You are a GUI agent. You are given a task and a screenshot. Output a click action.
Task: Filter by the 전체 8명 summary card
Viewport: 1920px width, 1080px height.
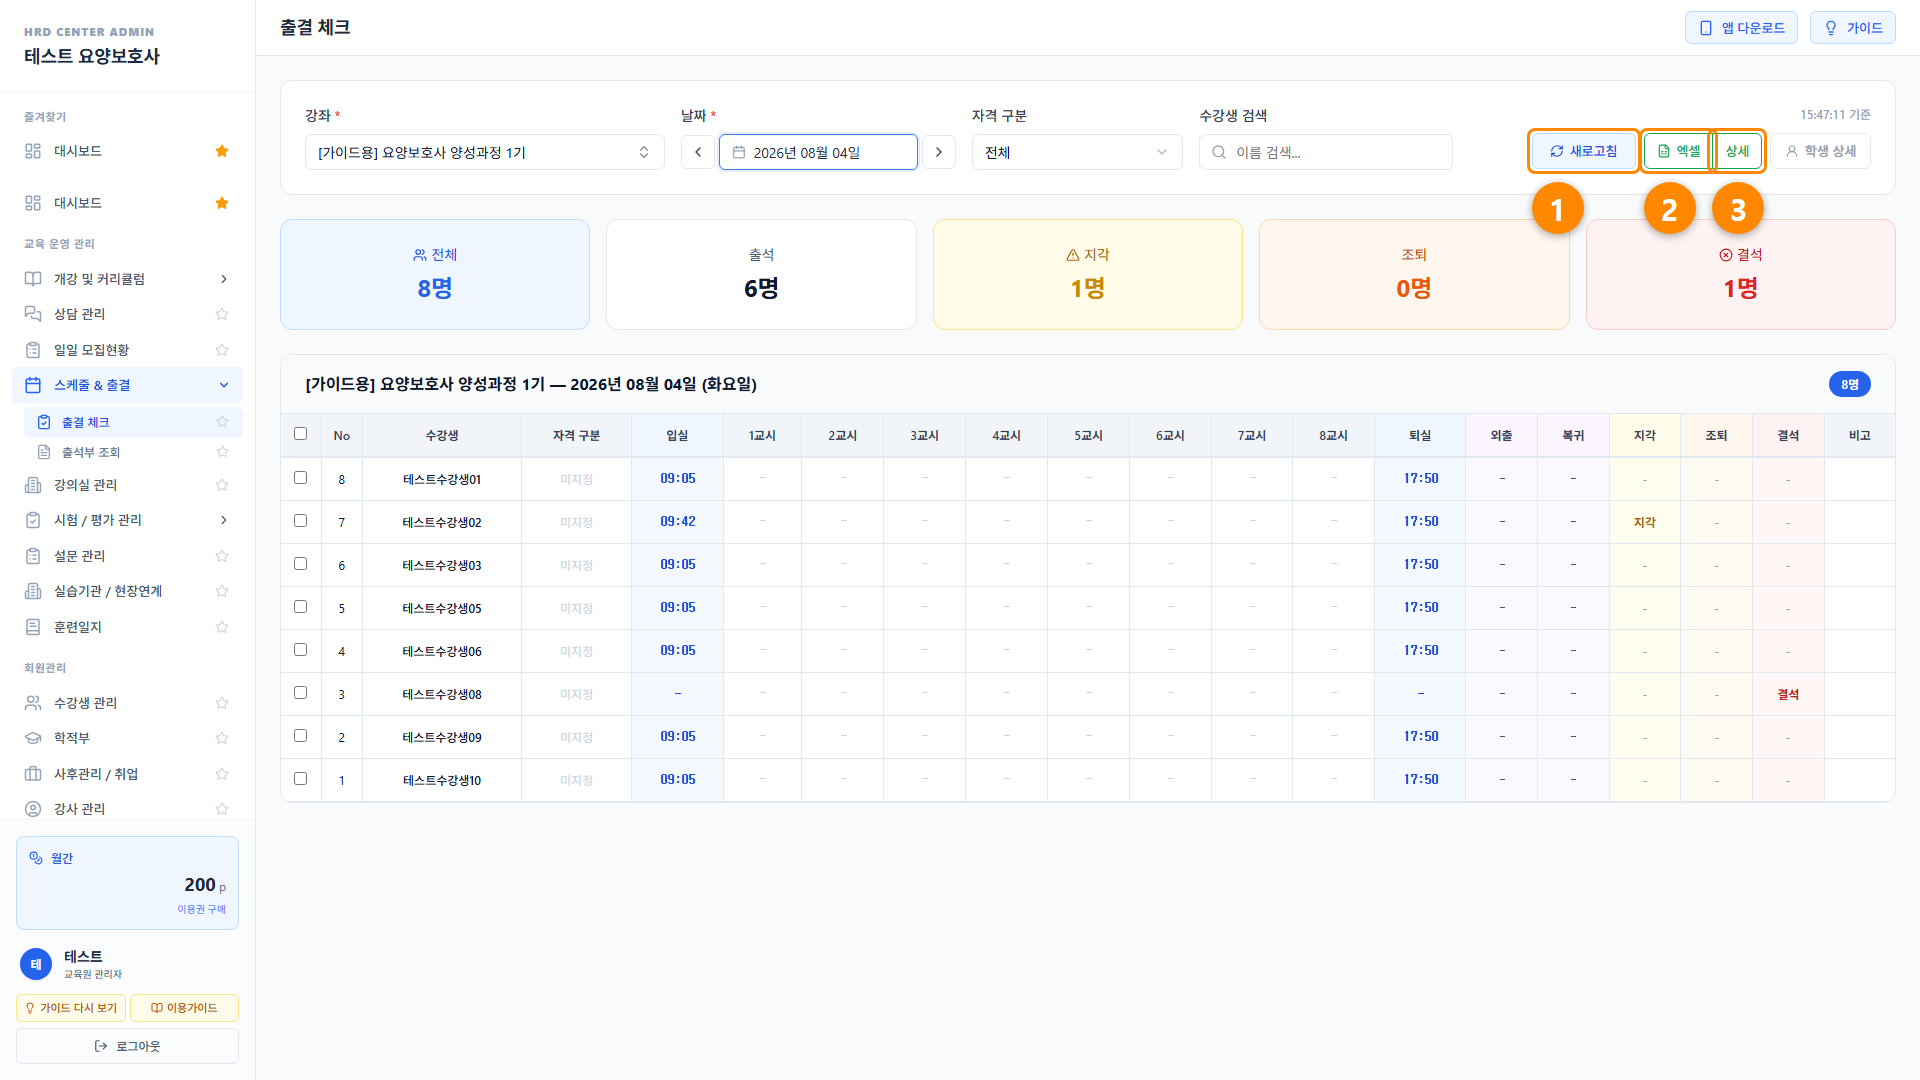(x=435, y=274)
